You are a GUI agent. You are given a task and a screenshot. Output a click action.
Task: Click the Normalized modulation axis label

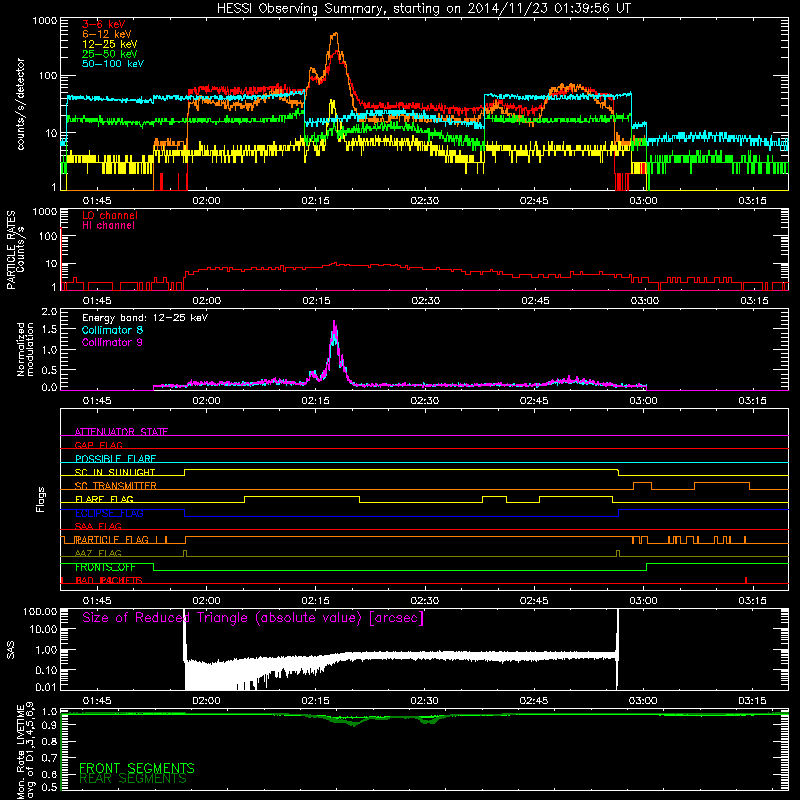(x=25, y=349)
